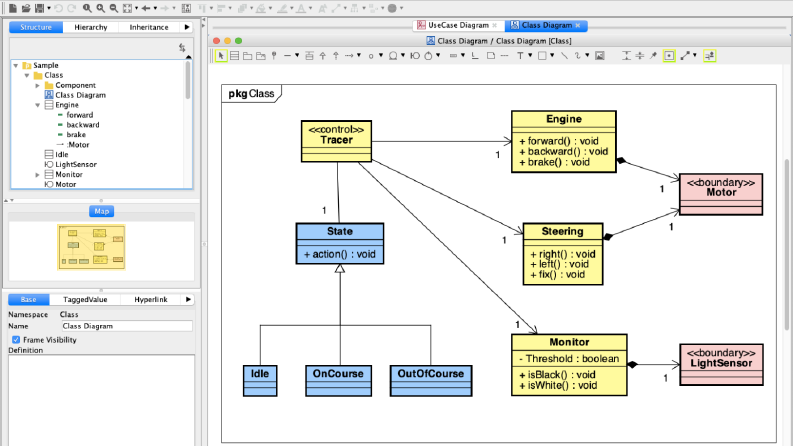Screen dimensions: 793x446
Task: Open dropdown next to Text tool
Action: (530, 56)
